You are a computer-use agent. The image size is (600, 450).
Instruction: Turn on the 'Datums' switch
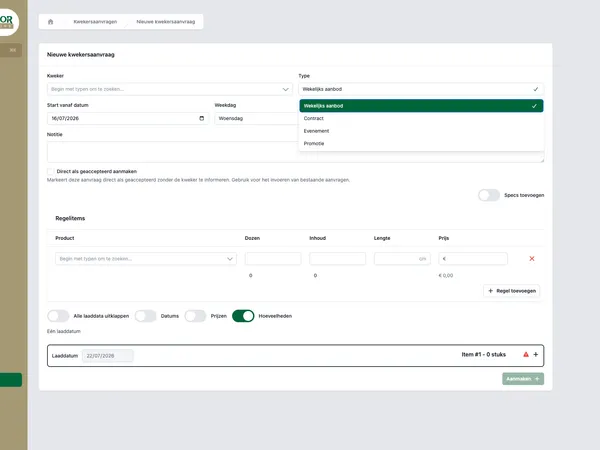coord(145,316)
